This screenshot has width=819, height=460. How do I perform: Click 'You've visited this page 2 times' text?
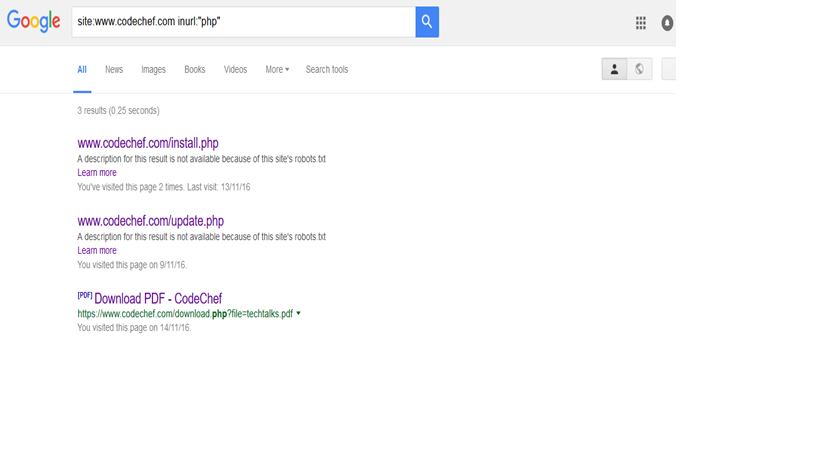point(130,187)
